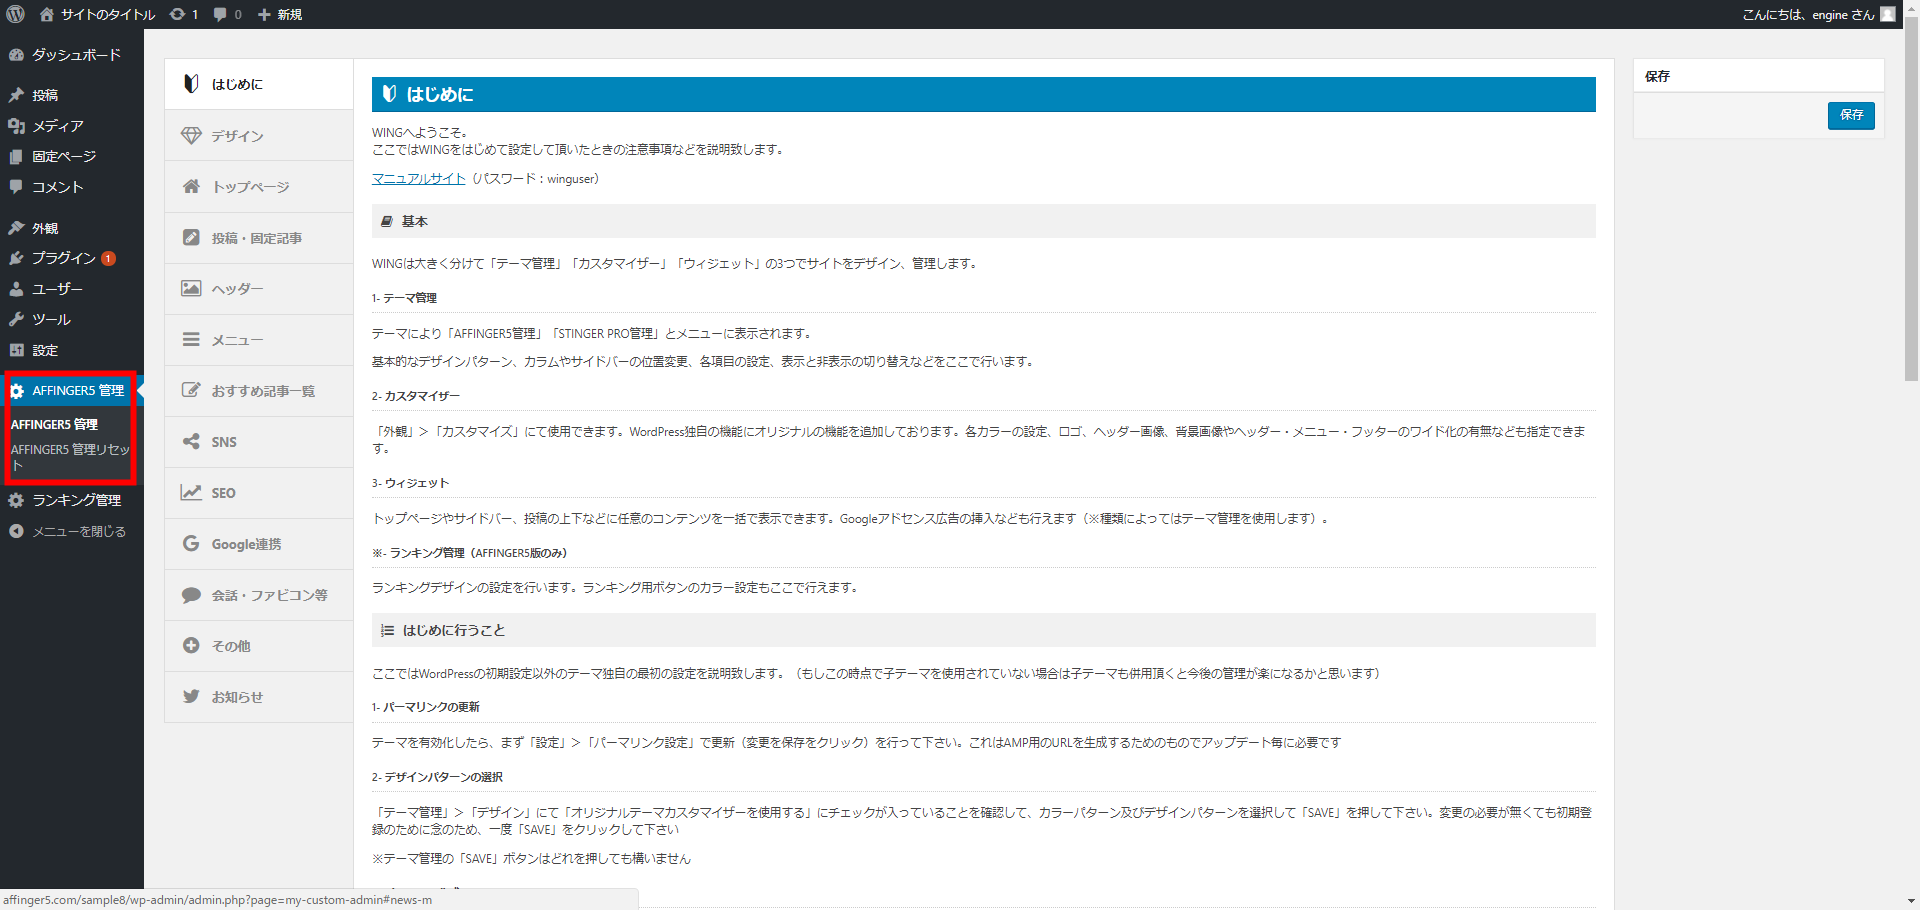
Task: Click the 新規 plus icon
Action: 264,14
